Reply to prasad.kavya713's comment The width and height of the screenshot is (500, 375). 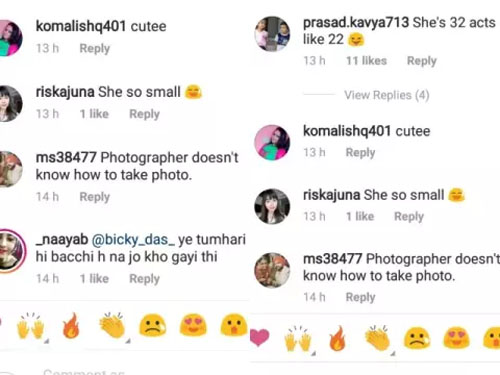(x=422, y=61)
